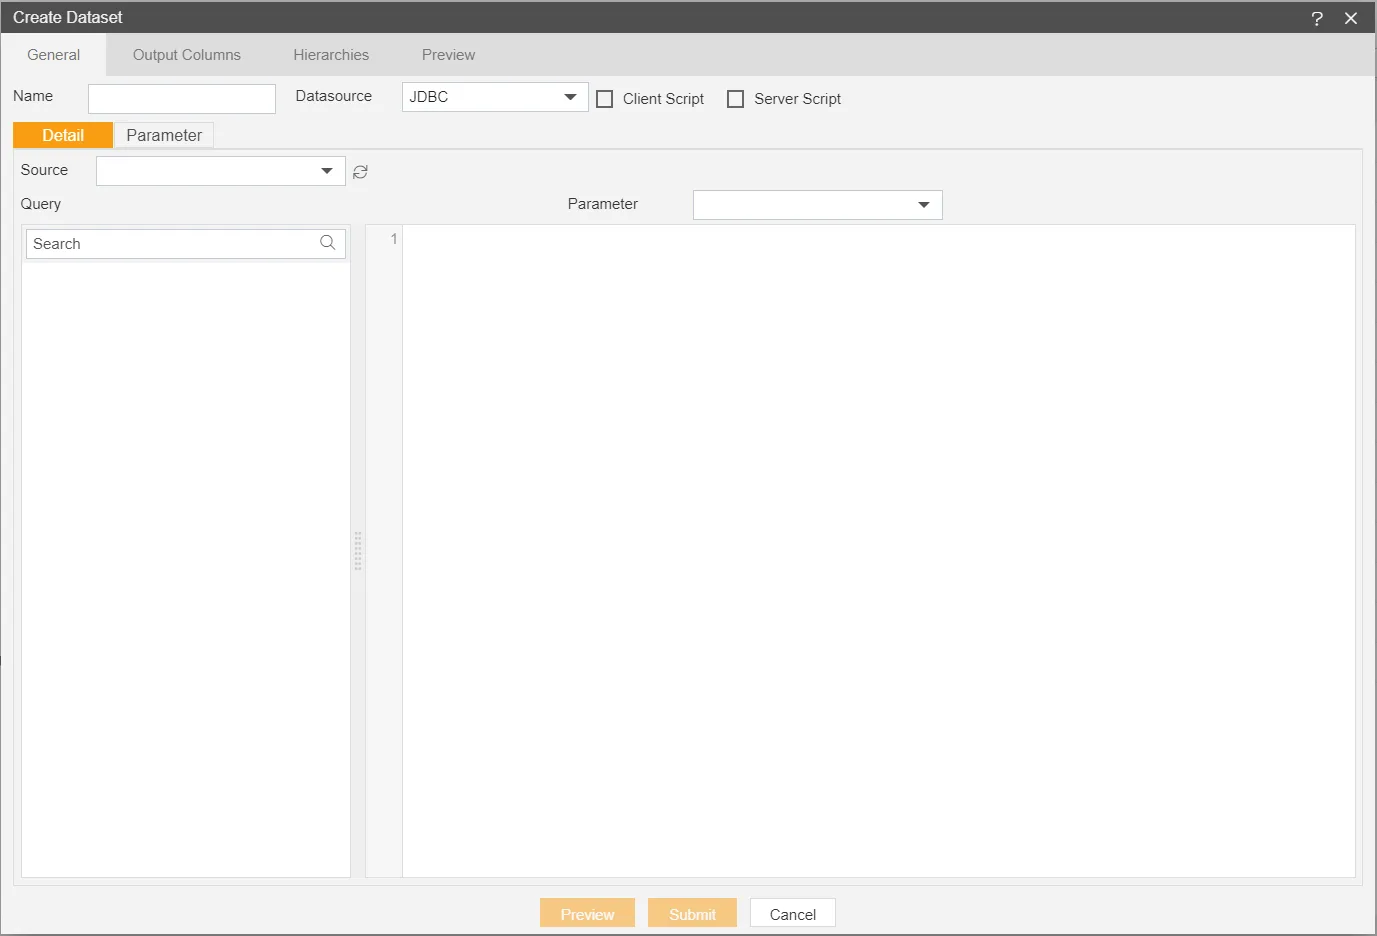Enable the Client Script checkbox
The image size is (1377, 936).
click(x=605, y=99)
